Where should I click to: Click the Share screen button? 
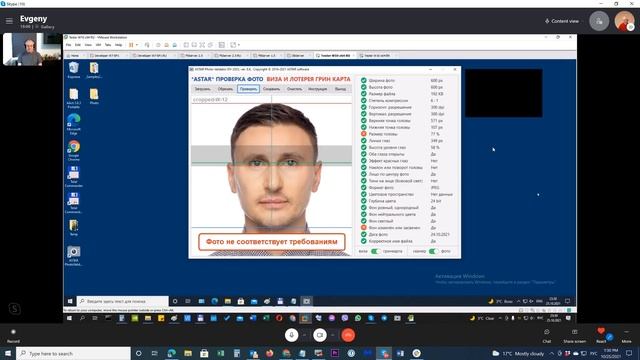point(574,336)
